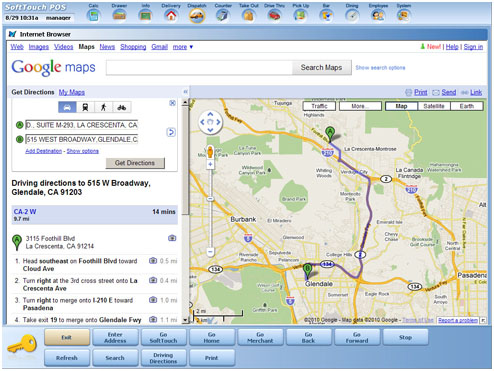Expand the 'more' Google services dropdown
Viewport: 494px width, 371px height.
click(x=183, y=47)
